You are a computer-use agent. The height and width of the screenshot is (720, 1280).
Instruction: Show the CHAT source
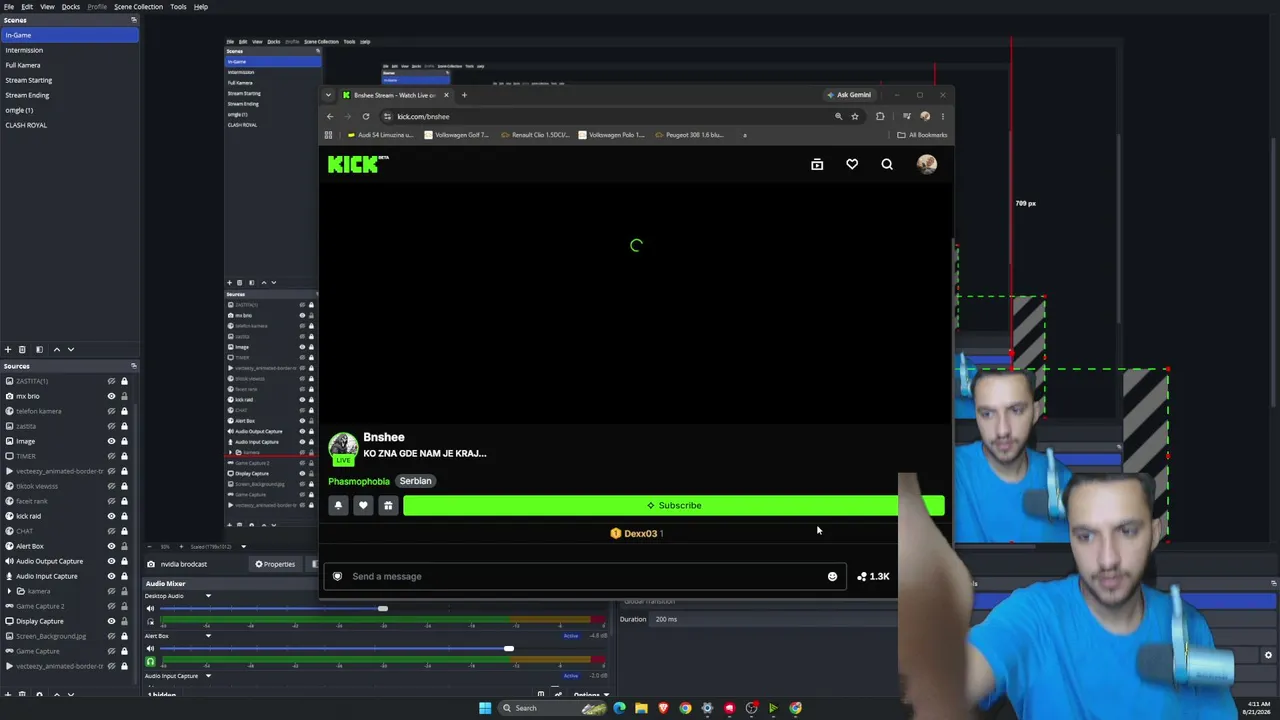(x=111, y=531)
